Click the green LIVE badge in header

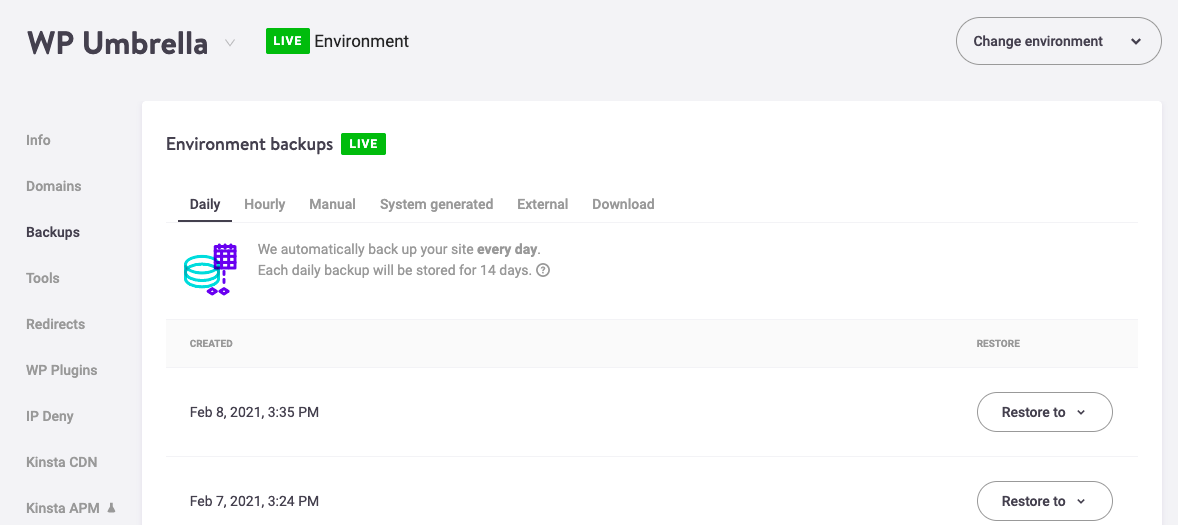click(x=288, y=41)
